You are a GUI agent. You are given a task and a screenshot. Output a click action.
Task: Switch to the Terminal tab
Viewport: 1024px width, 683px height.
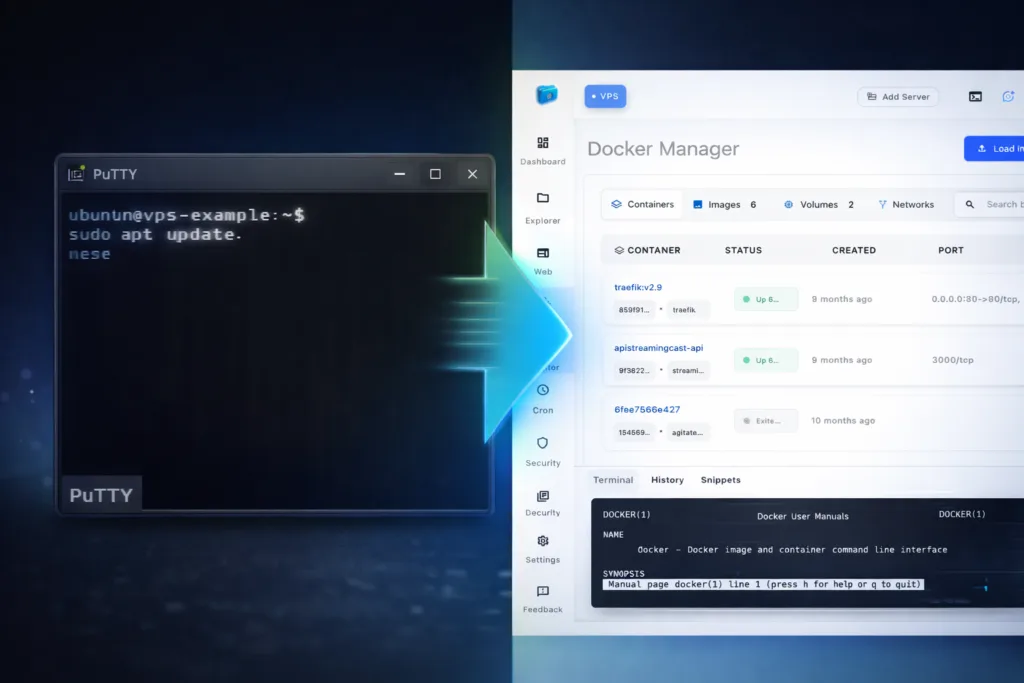coord(613,480)
